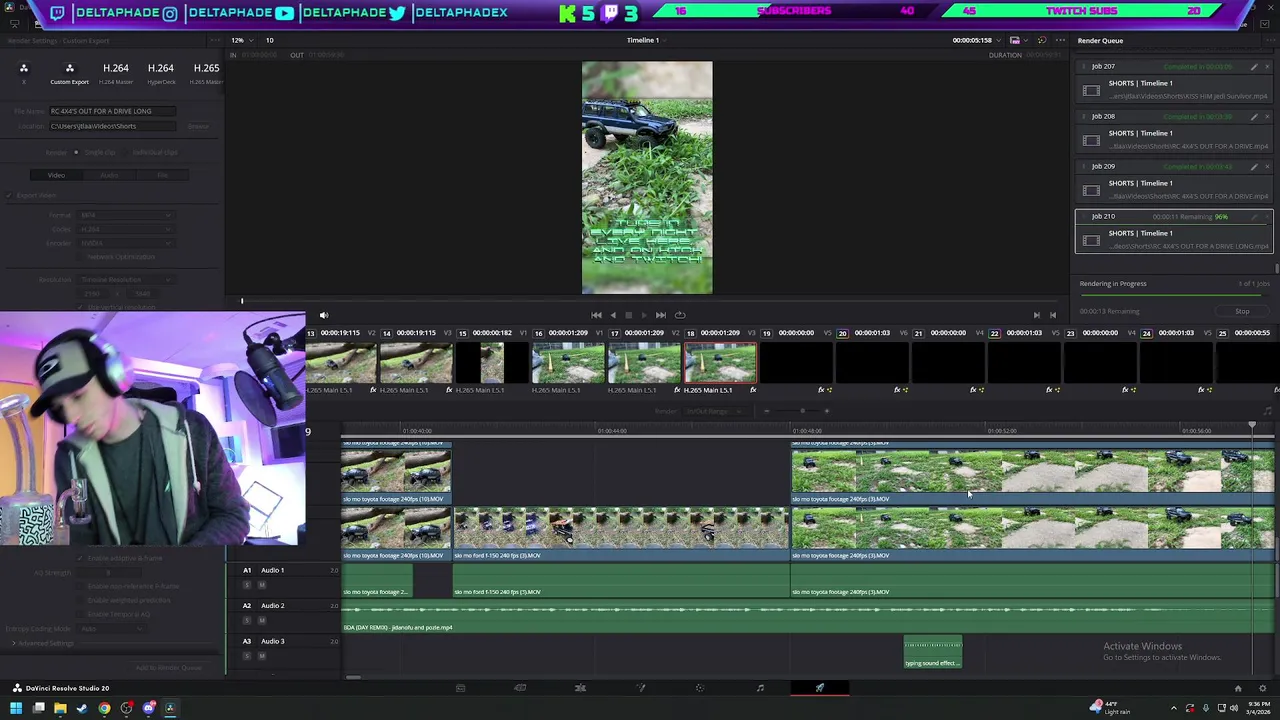Screen dimensions: 1280x720
Task: Click the viewer scrubber bar
Action: pyautogui.click(x=648, y=300)
